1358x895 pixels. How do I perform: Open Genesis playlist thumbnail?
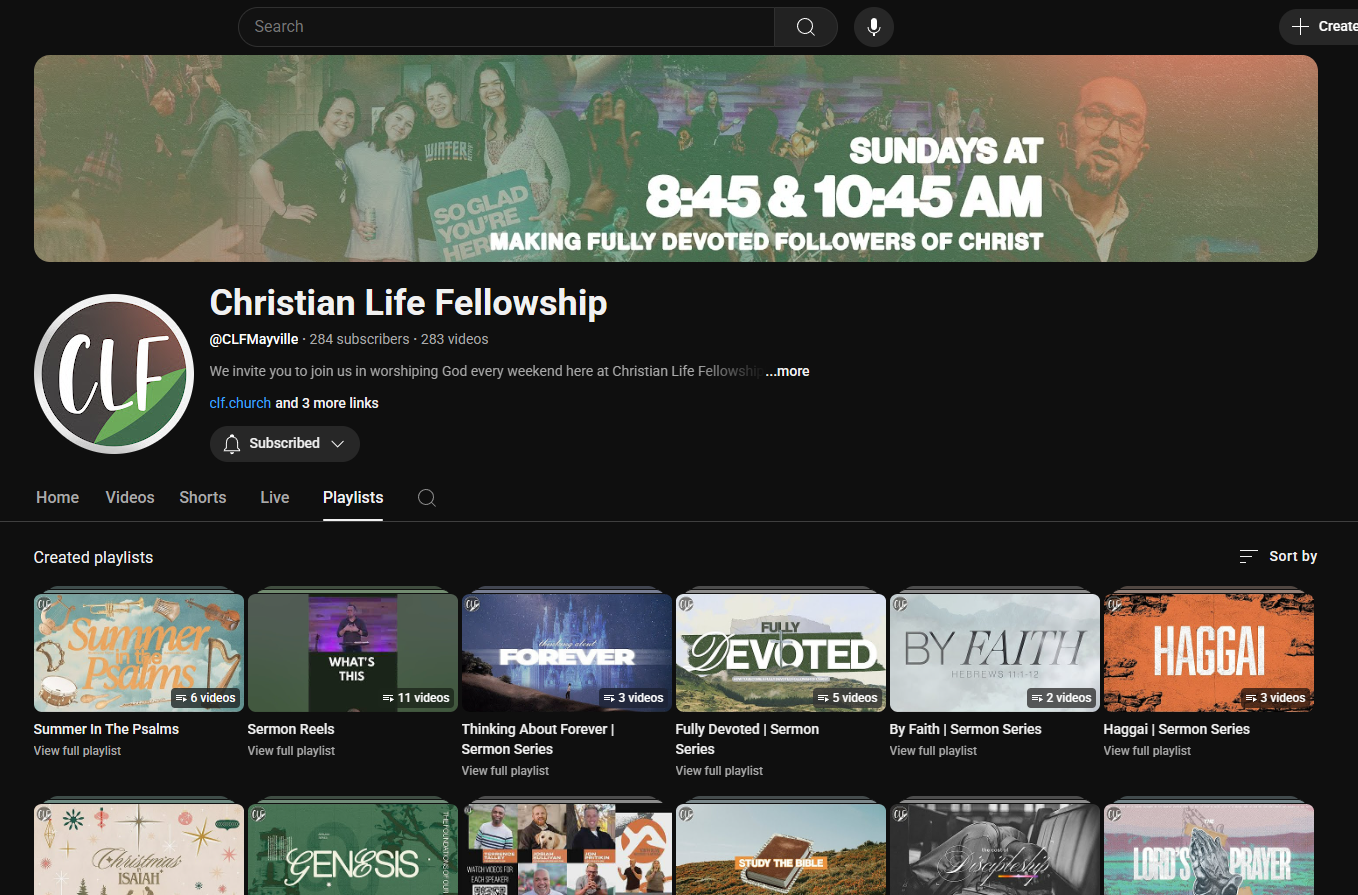[353, 850]
